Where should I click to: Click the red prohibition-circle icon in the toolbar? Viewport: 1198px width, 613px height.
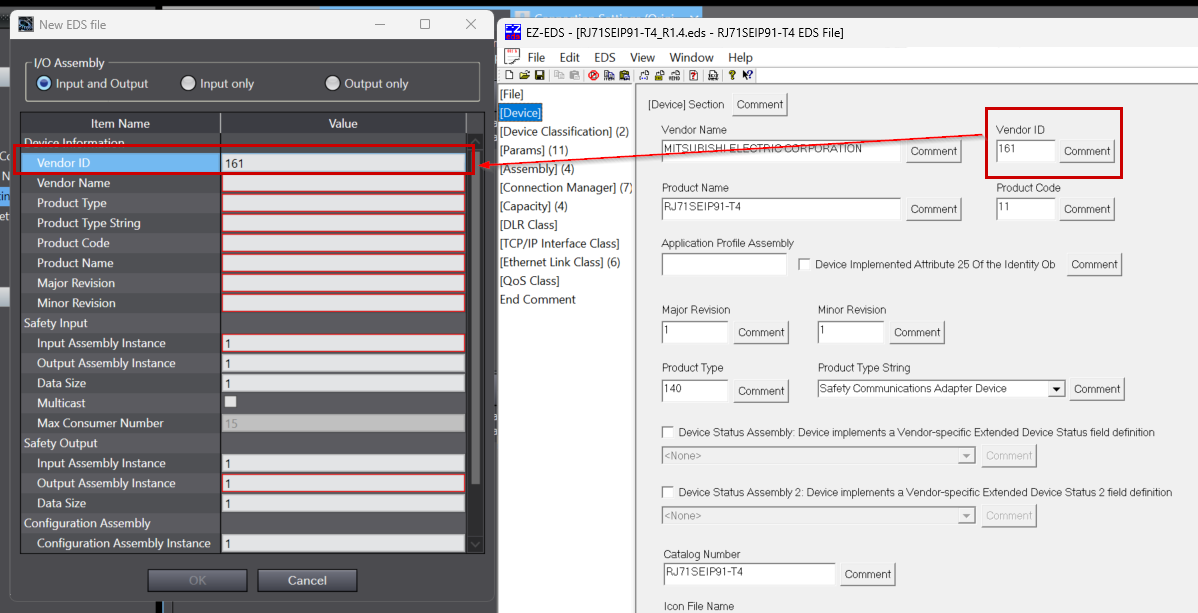point(594,75)
